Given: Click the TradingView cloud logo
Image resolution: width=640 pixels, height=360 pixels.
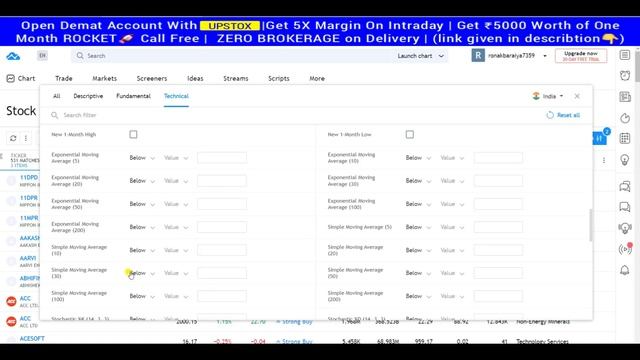Looking at the screenshot, I should click(x=13, y=56).
